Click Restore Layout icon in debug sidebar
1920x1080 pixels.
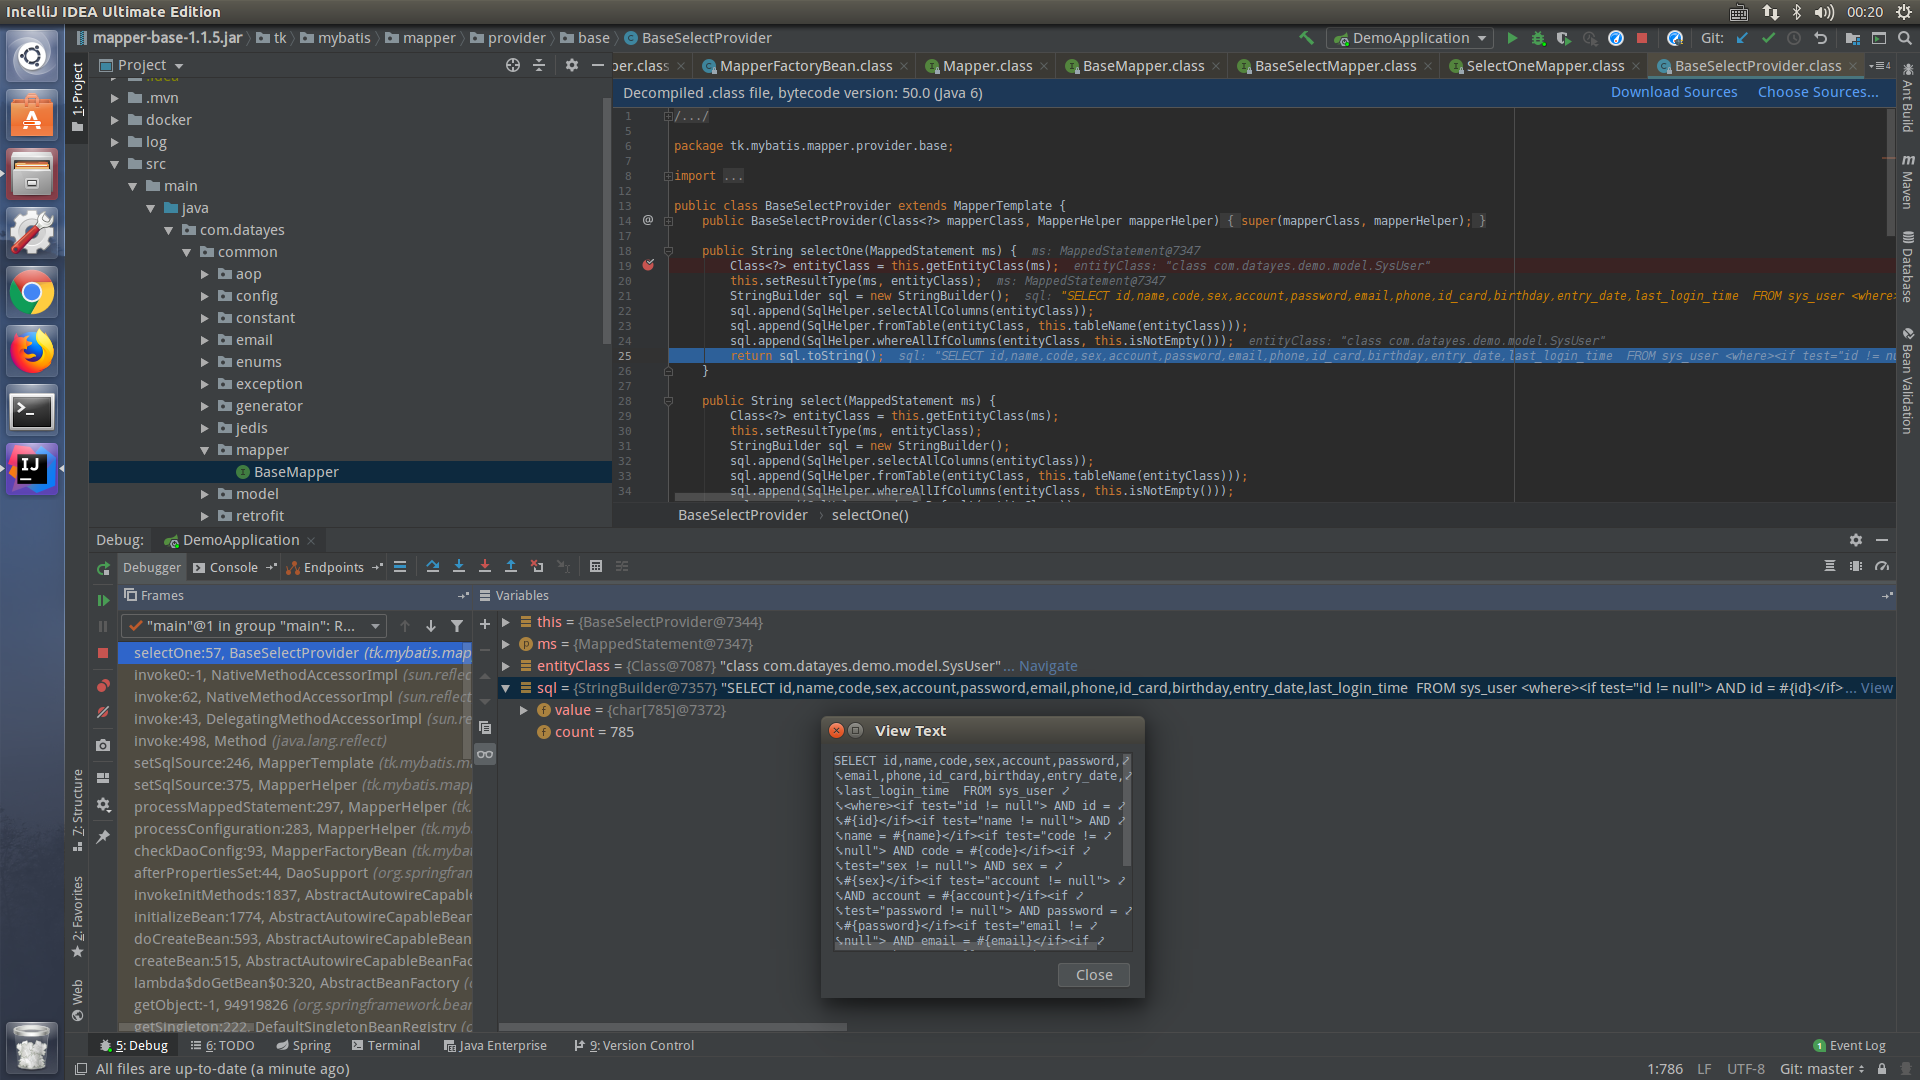[x=103, y=778]
